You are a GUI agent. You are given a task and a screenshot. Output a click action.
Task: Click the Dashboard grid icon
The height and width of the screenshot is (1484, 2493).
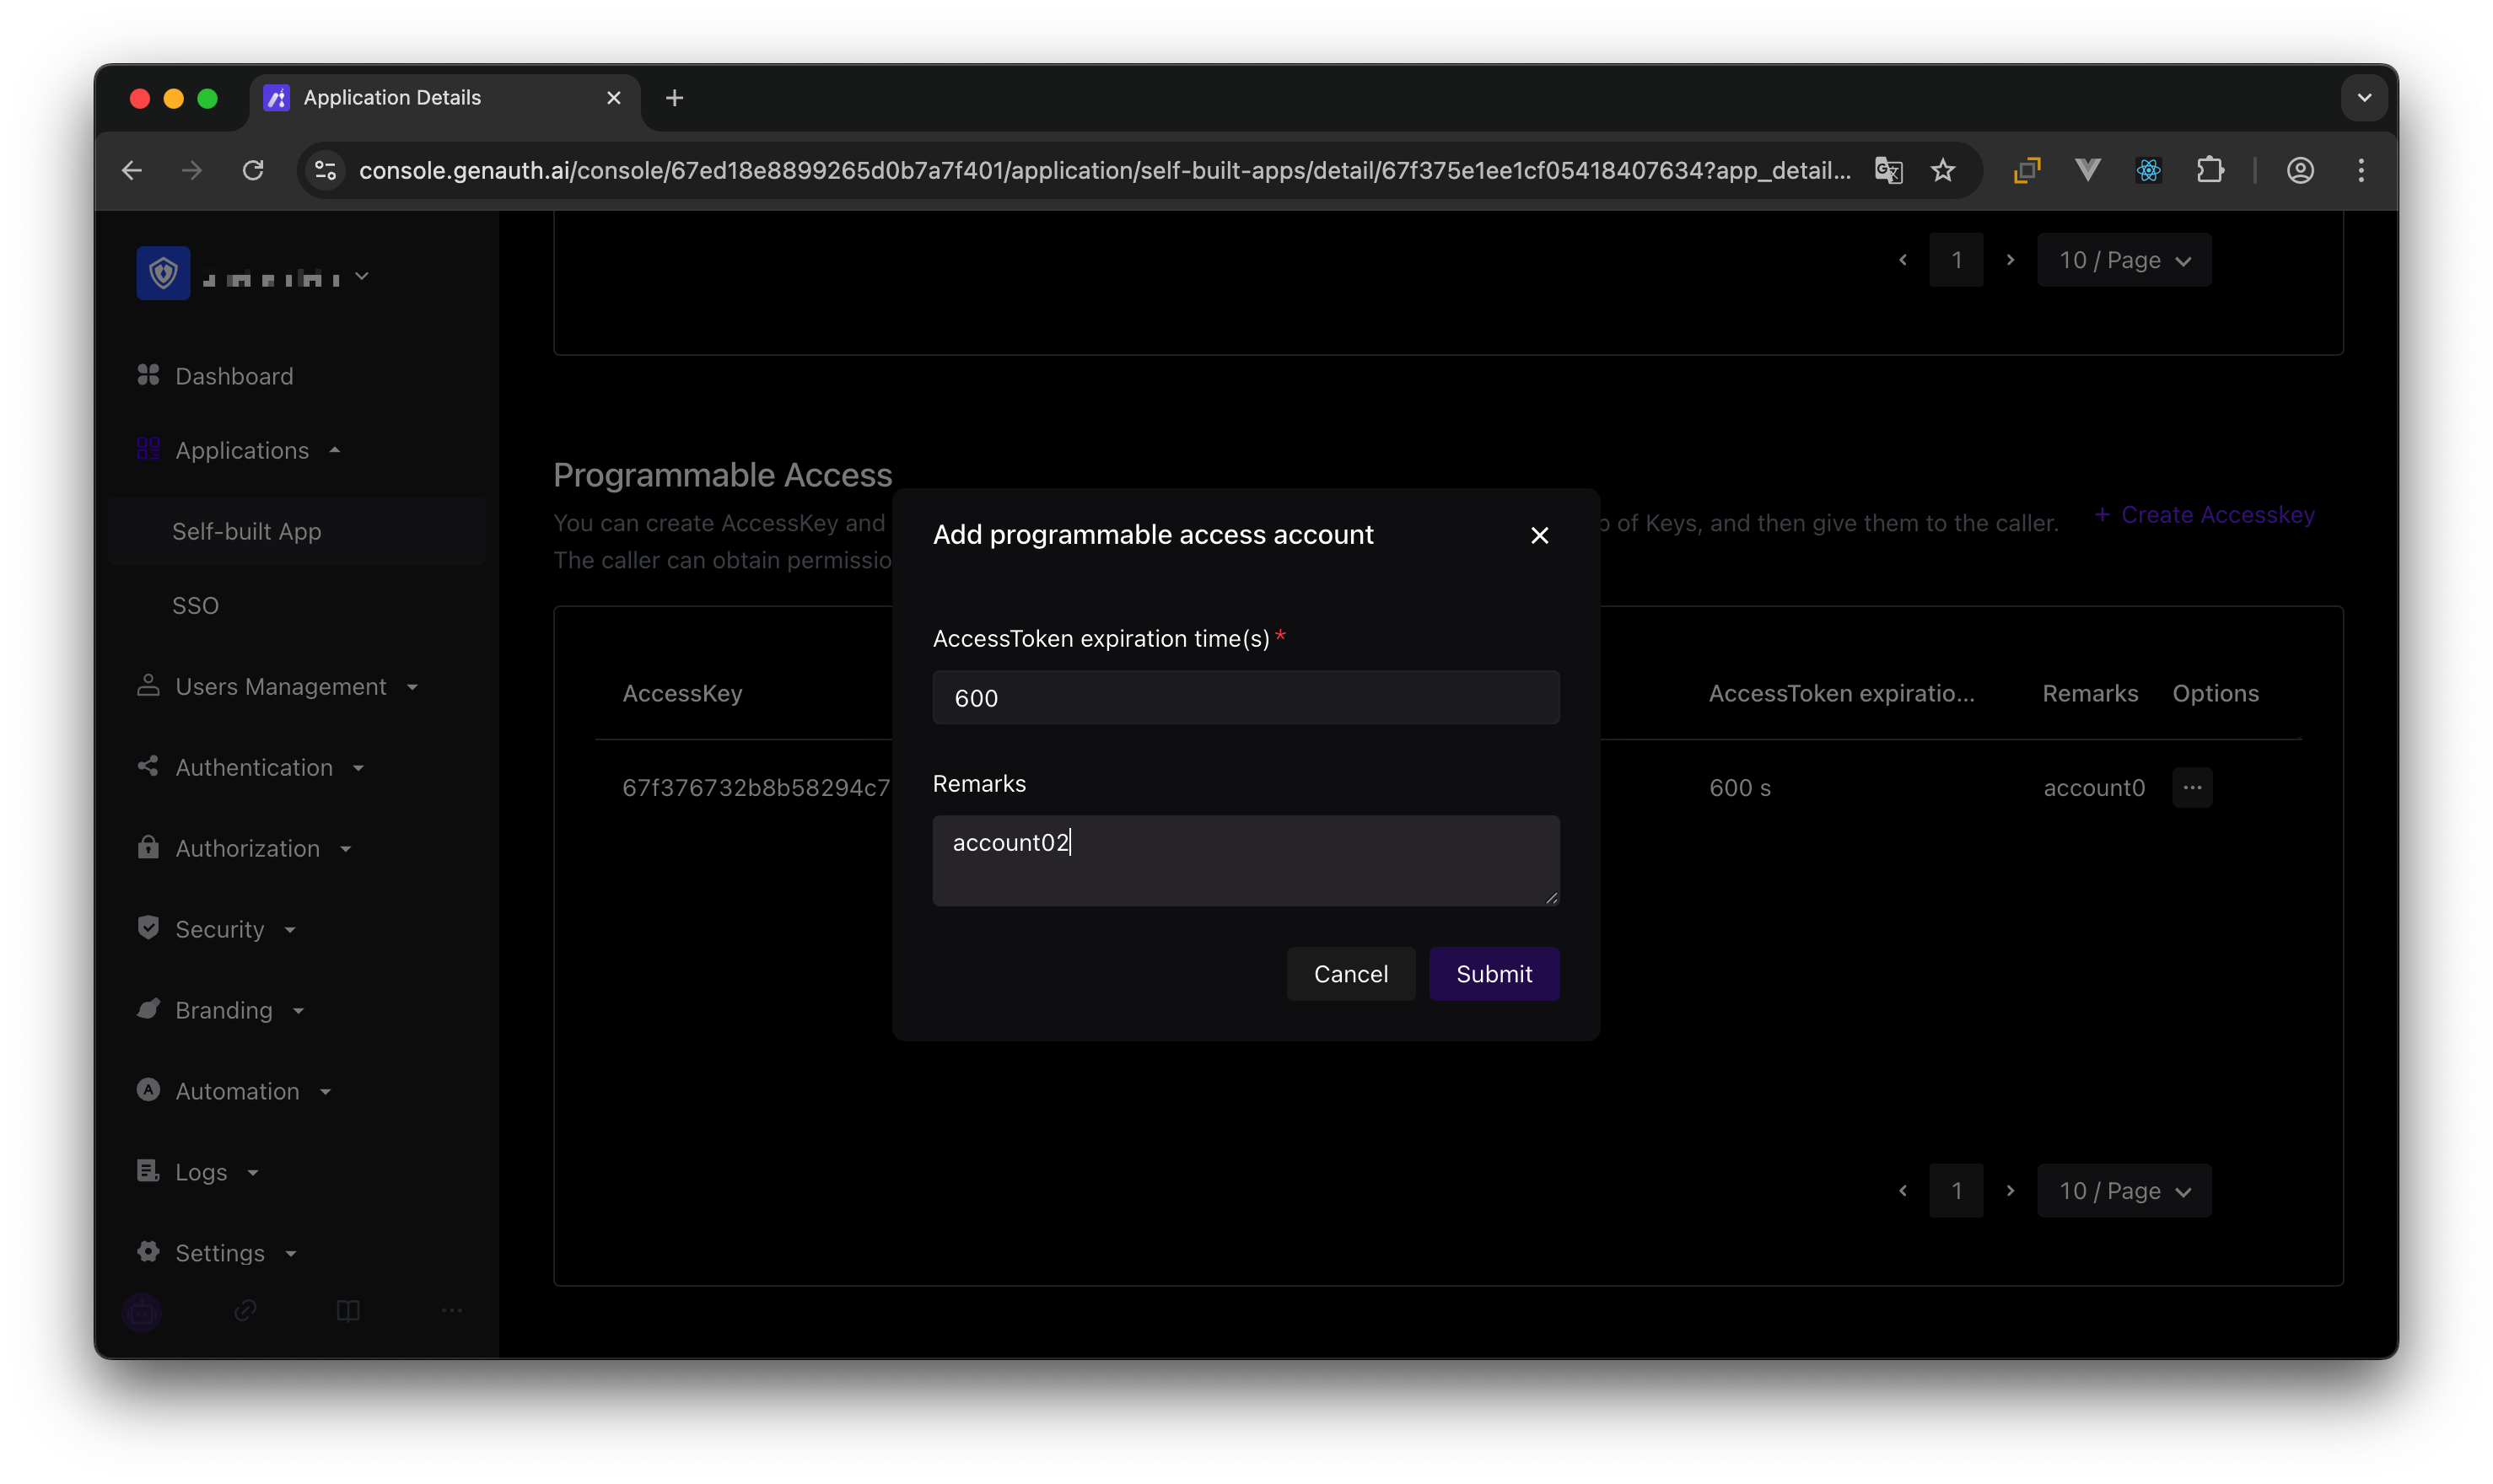148,375
